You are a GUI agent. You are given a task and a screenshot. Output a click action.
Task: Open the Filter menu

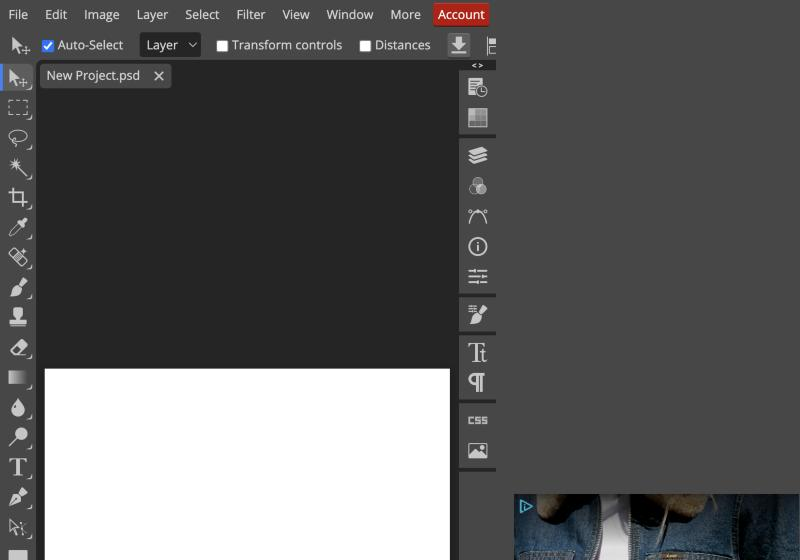(x=251, y=14)
